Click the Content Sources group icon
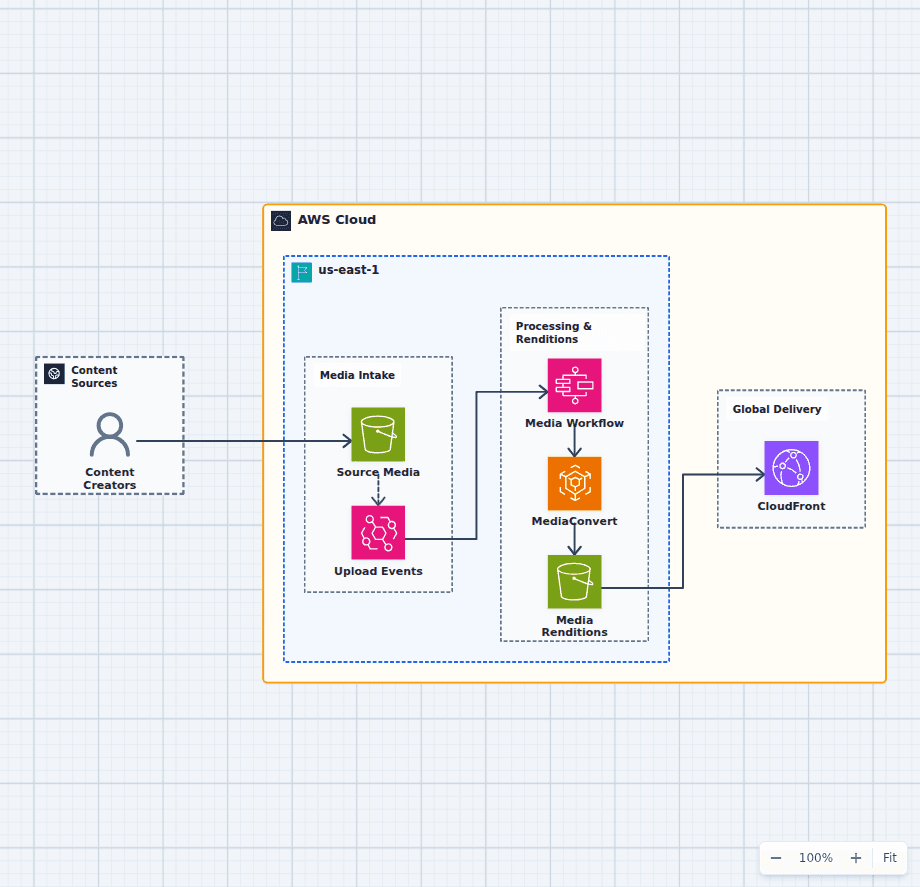This screenshot has height=887, width=920. (55, 374)
